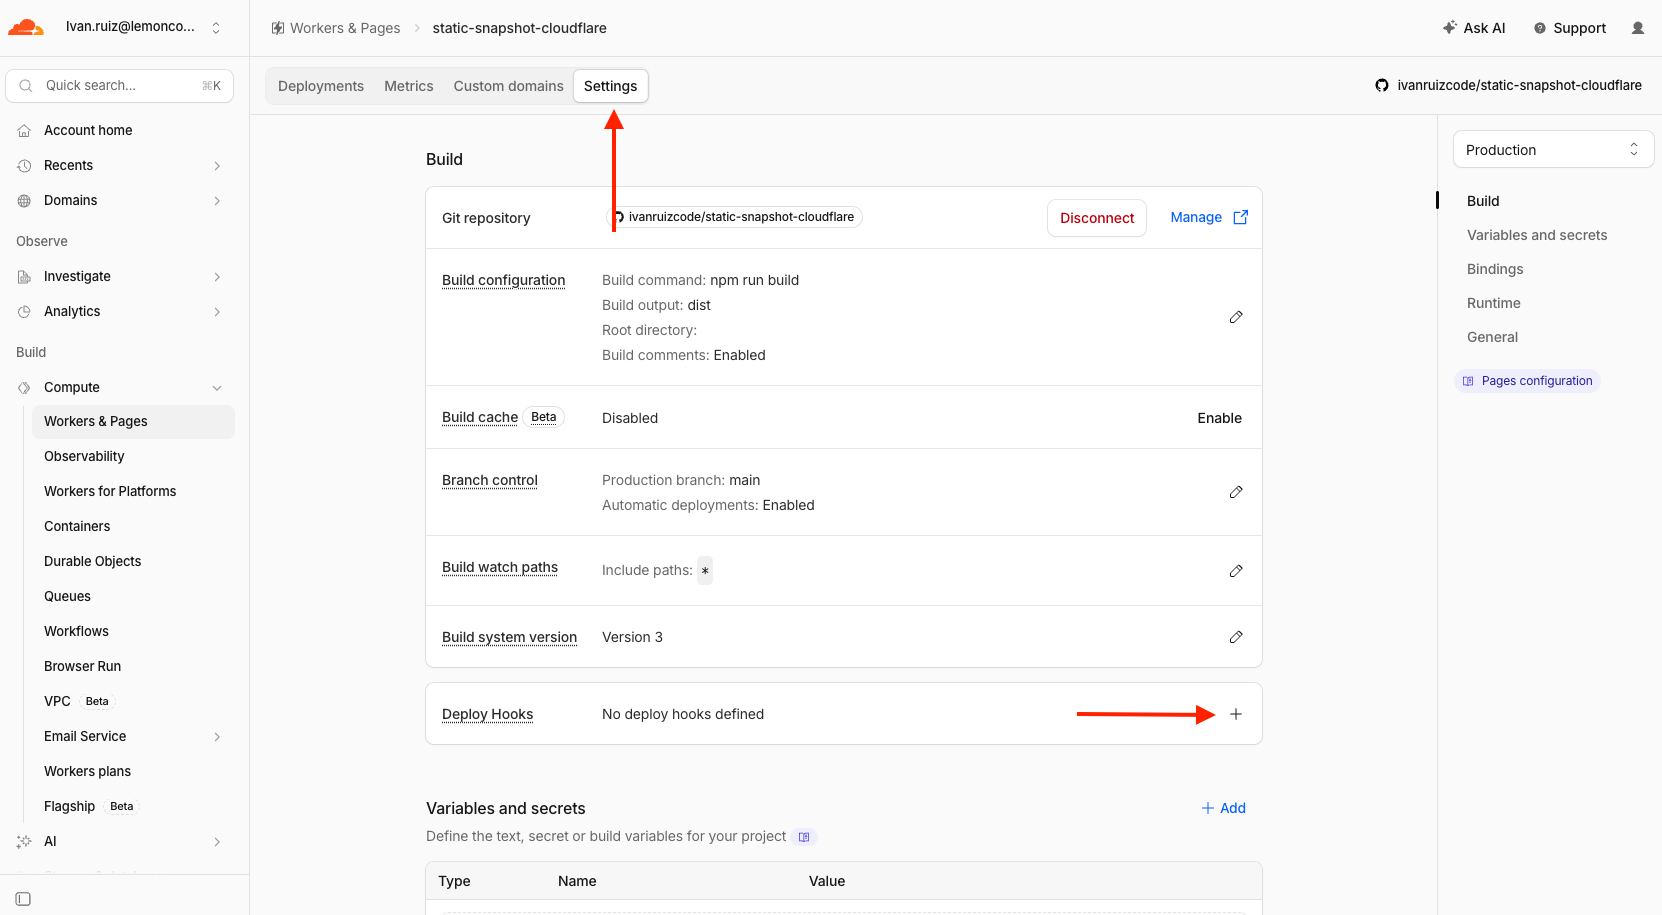The image size is (1662, 915).
Task: Open the Custom domains tab
Action: [508, 86]
